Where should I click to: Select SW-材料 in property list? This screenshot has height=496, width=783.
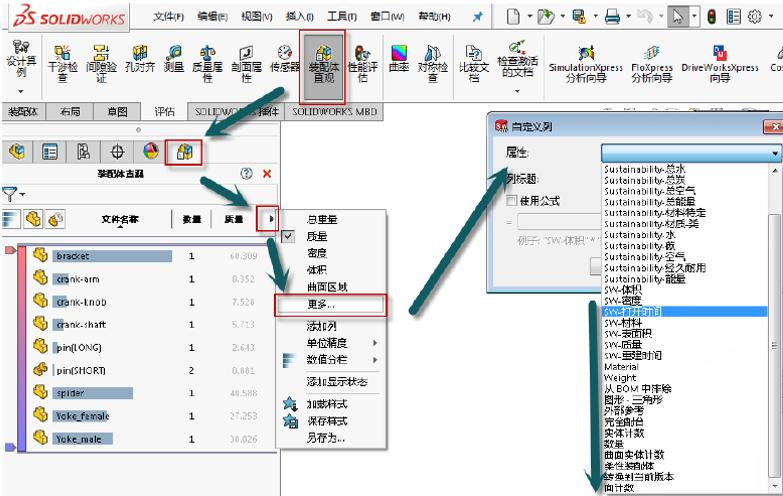[622, 323]
